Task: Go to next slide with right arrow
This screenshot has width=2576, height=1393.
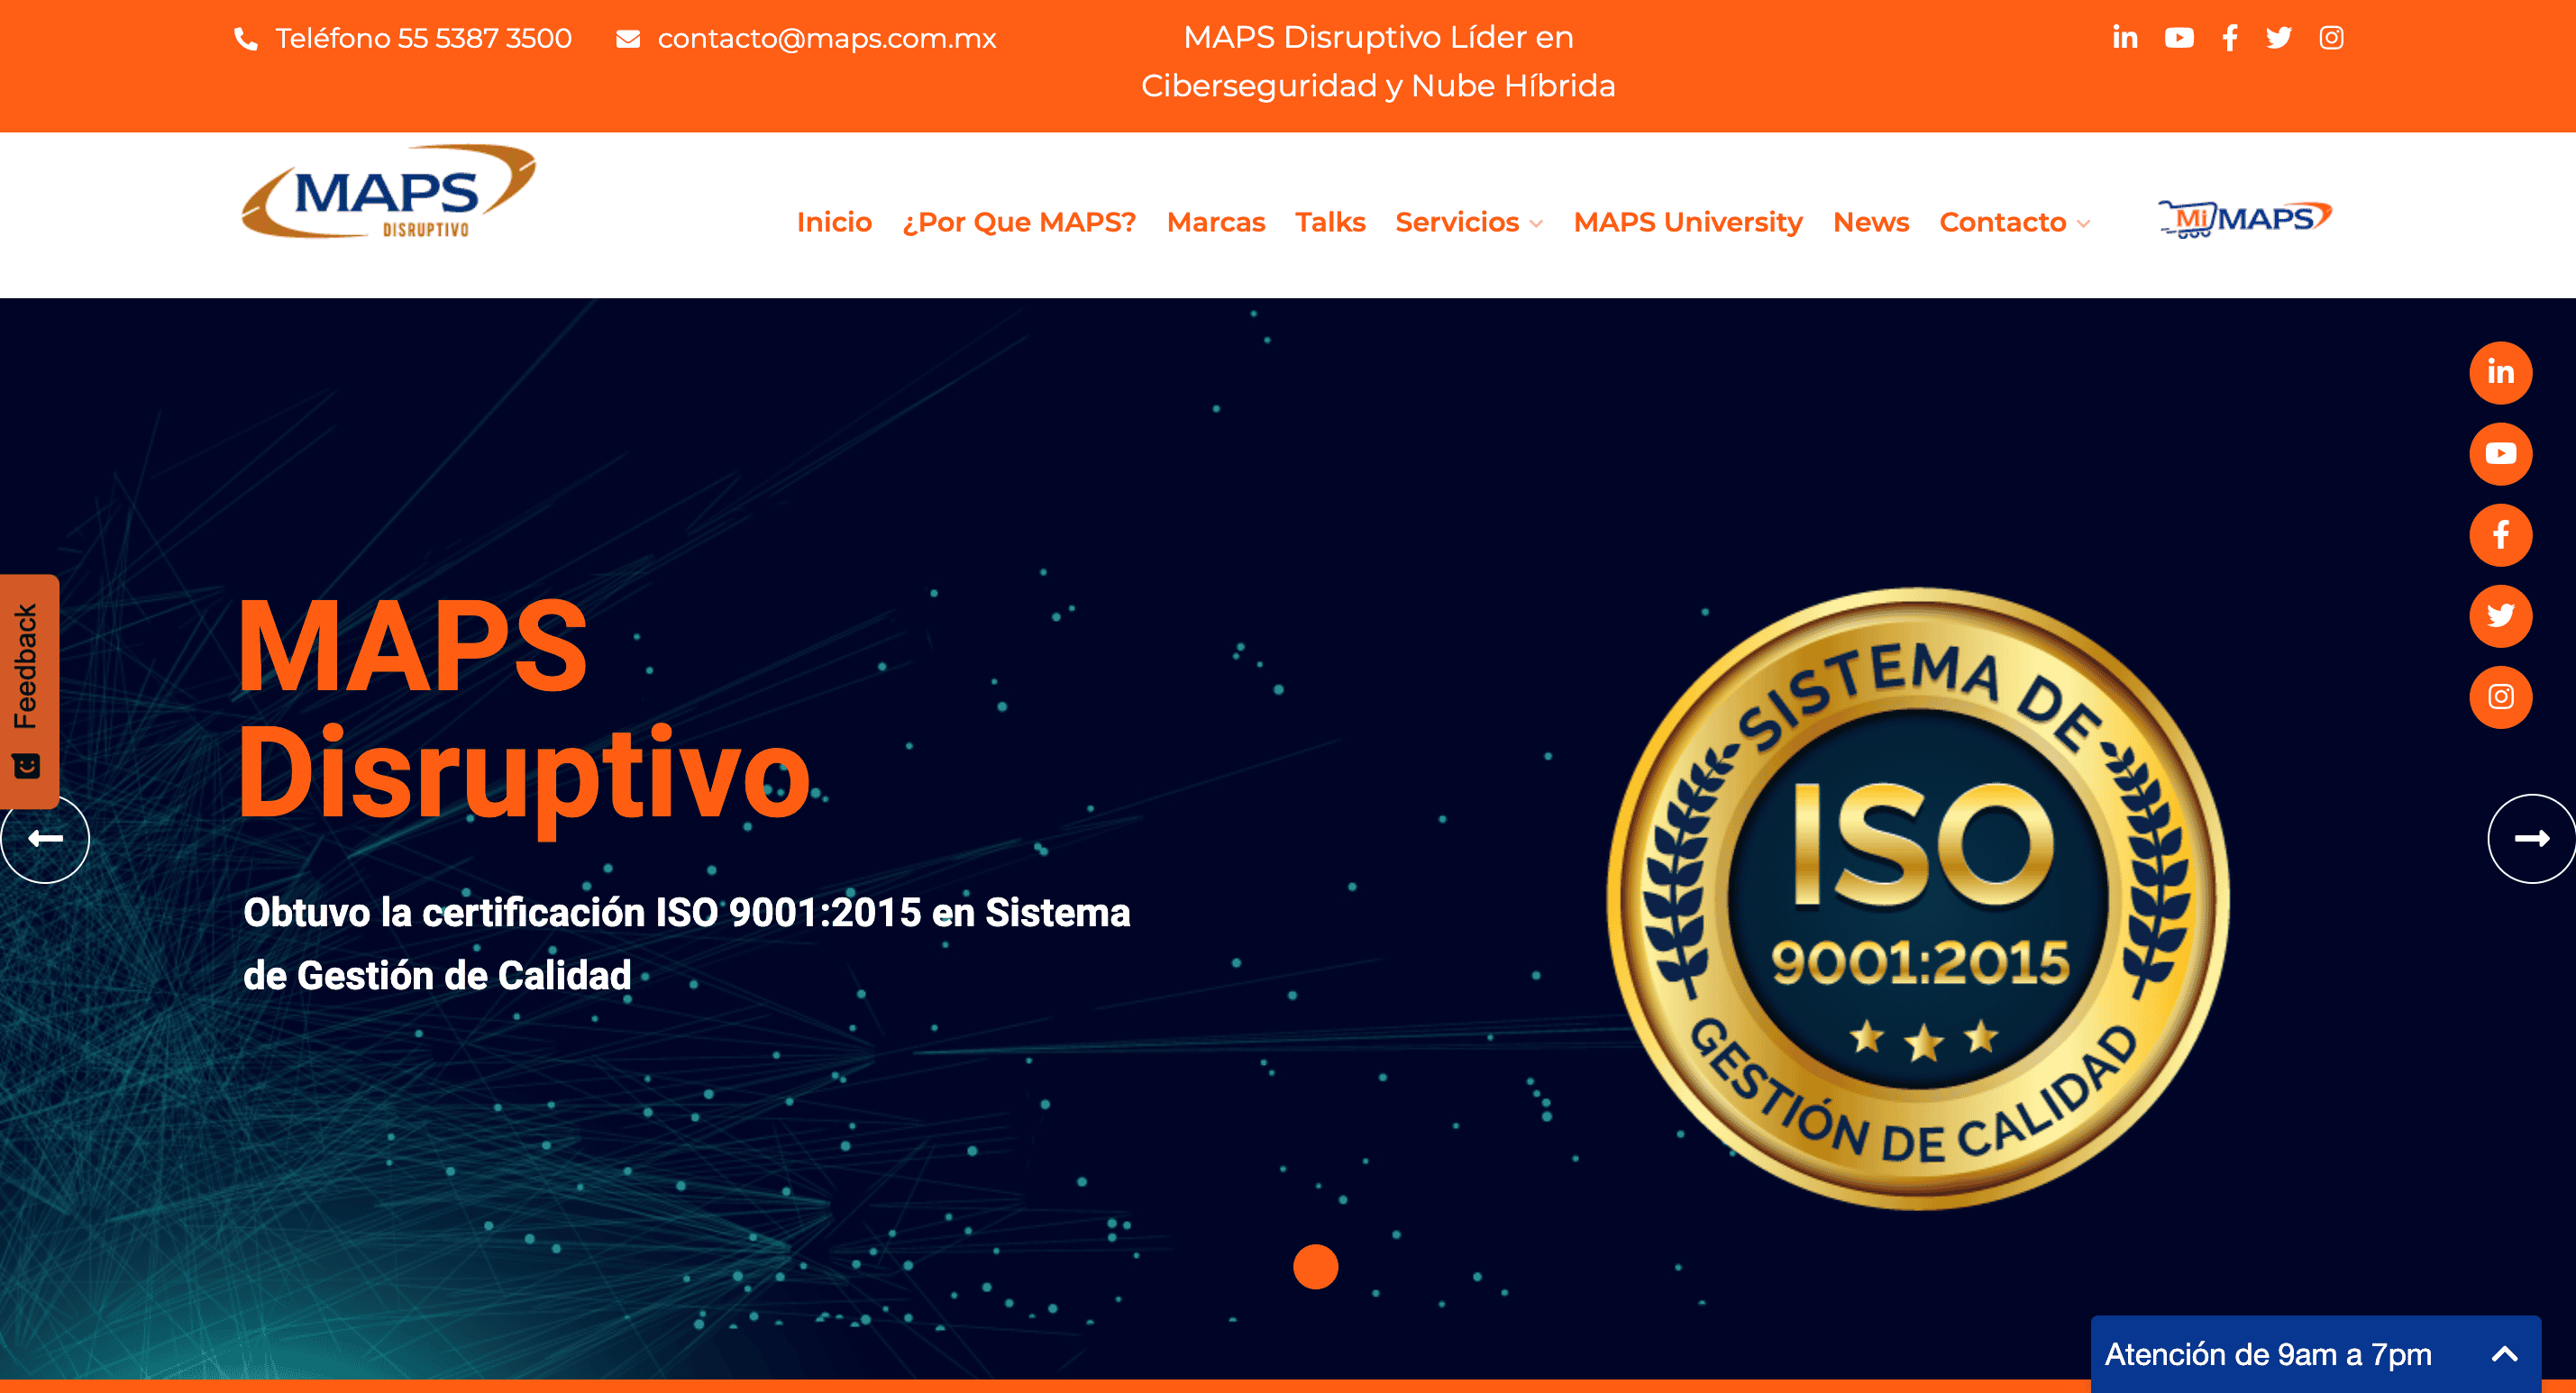Action: pyautogui.click(x=2532, y=838)
